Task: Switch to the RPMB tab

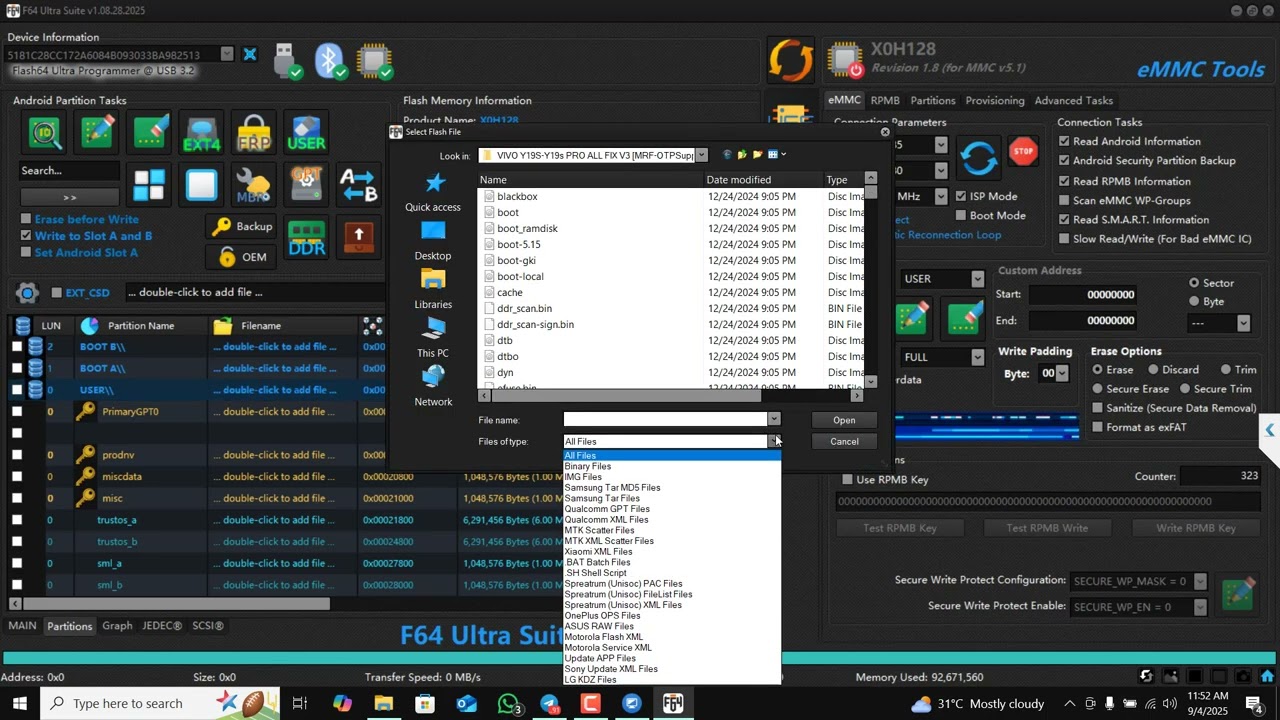Action: [x=885, y=100]
